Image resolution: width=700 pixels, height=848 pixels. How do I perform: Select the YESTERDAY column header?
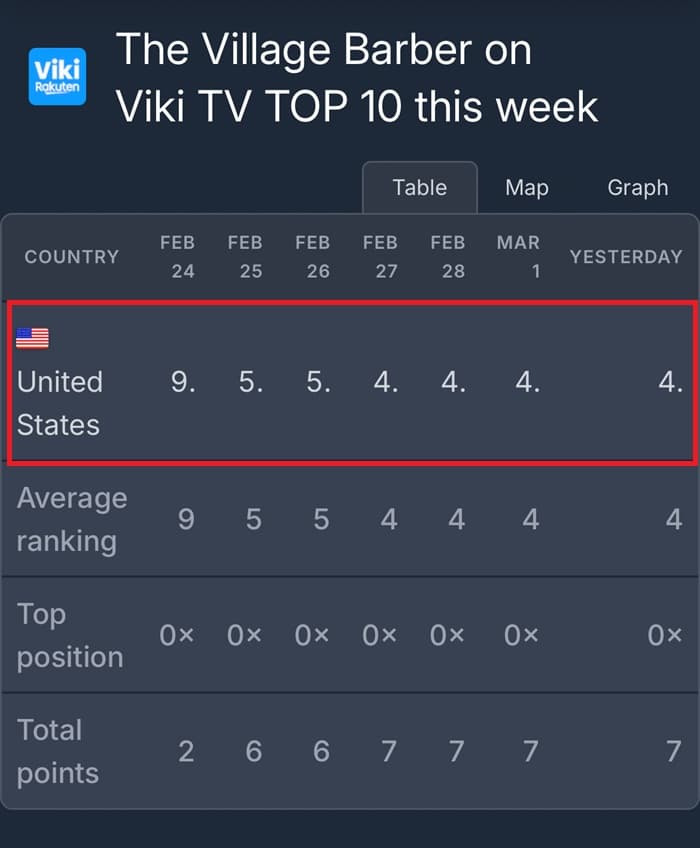click(625, 257)
